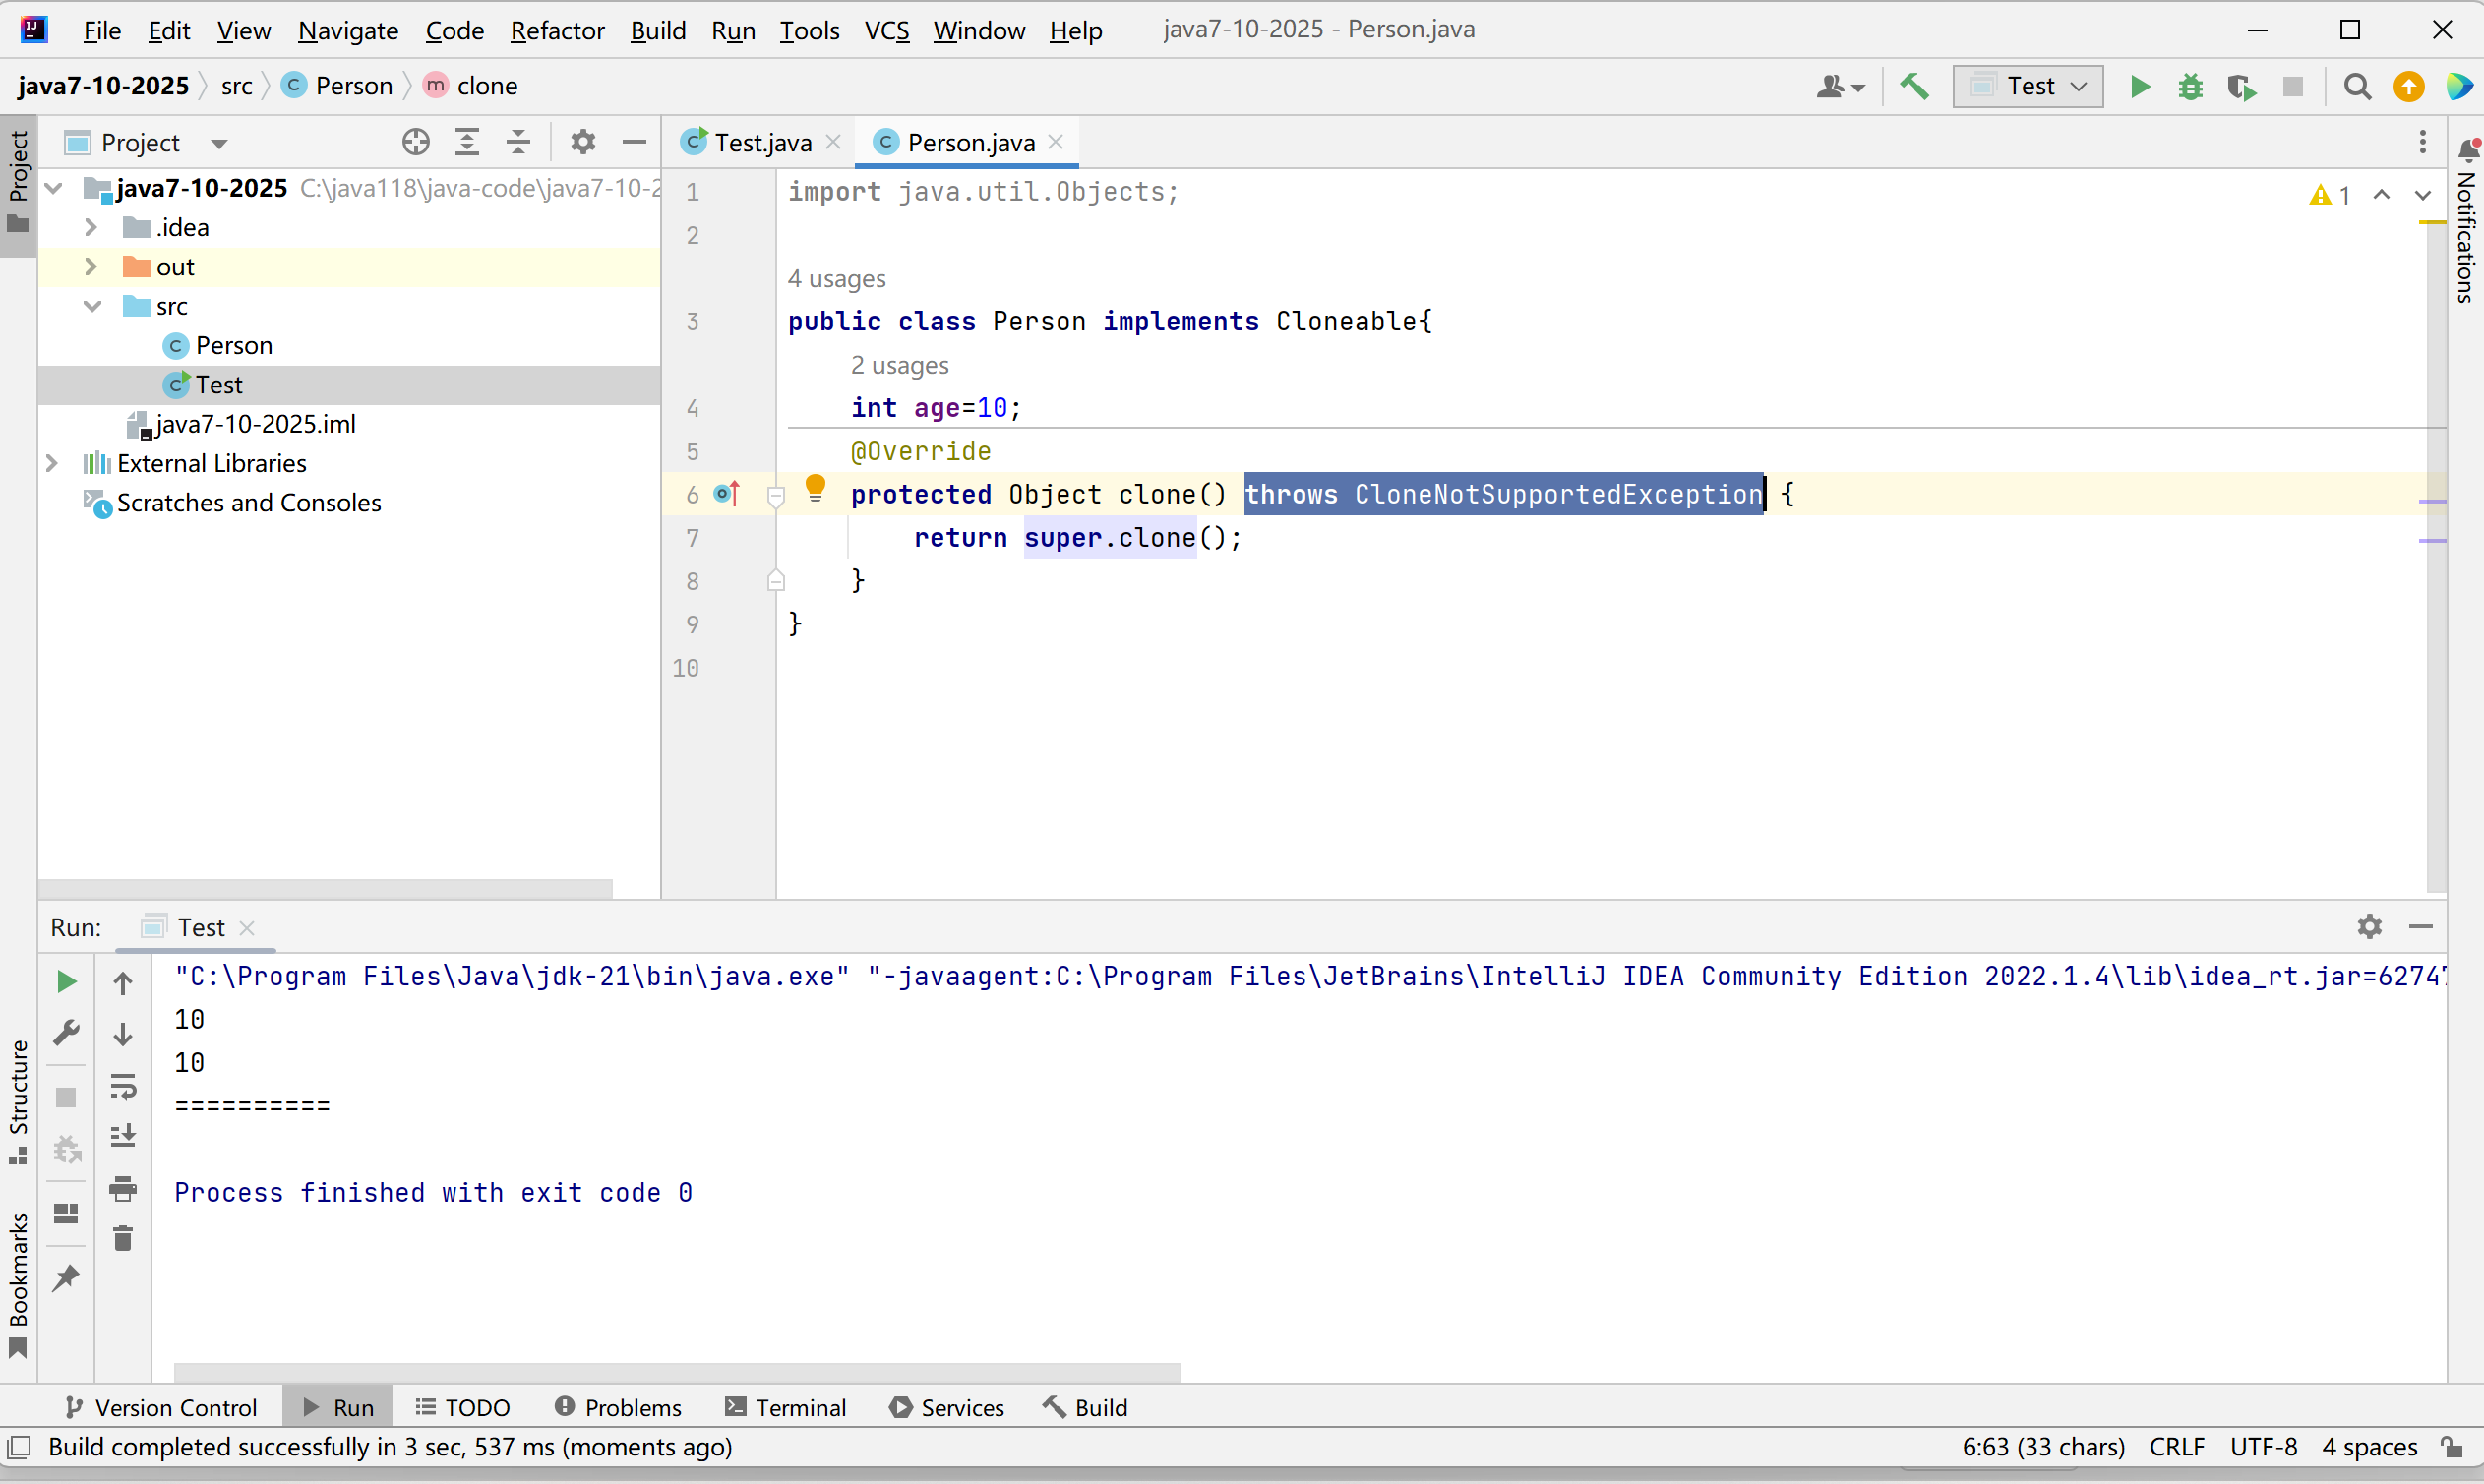Viewport: 2484px width, 1484px height.
Task: Click the Print icon in Run panel
Action: tap(123, 1188)
